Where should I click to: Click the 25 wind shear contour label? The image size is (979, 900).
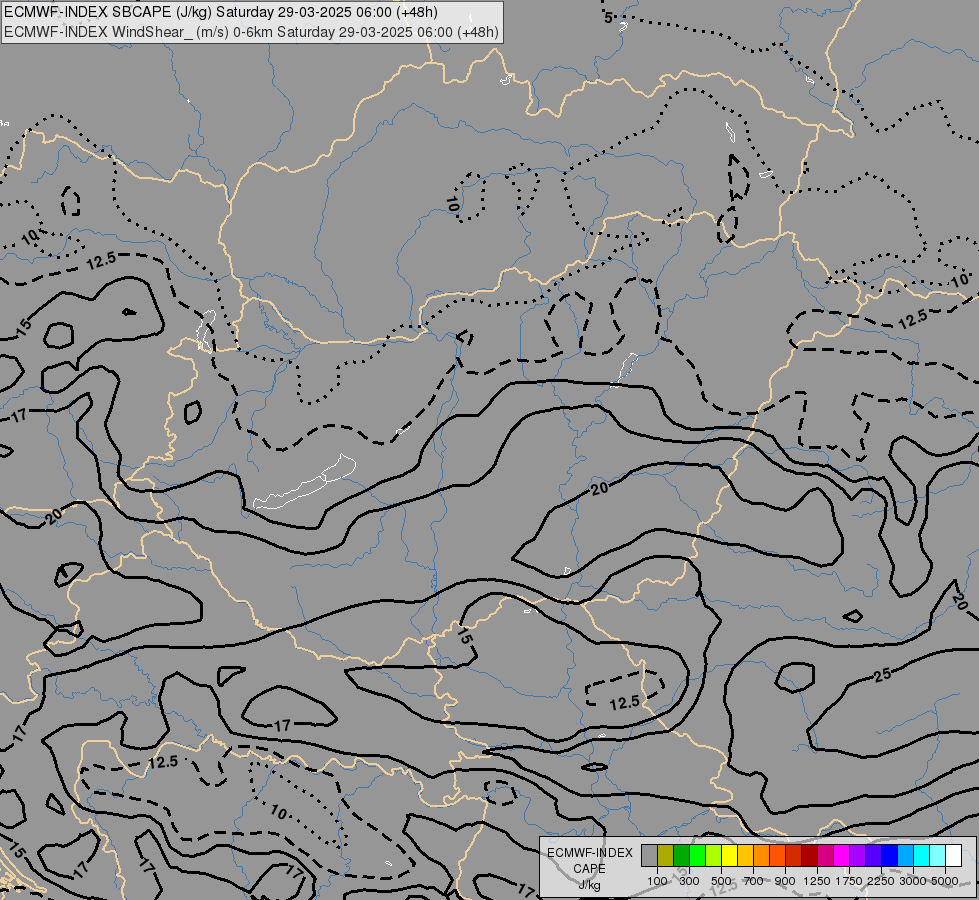pos(882,675)
